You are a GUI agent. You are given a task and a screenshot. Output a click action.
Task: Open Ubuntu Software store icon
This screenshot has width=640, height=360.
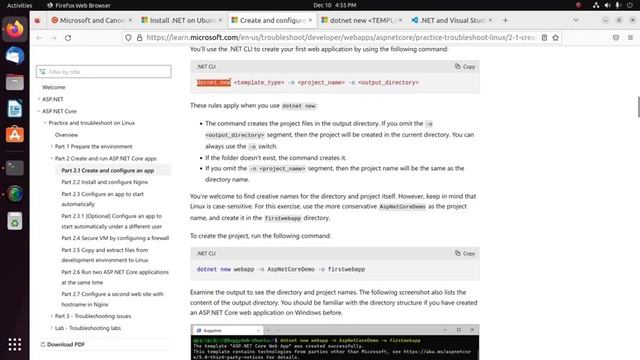(15, 135)
